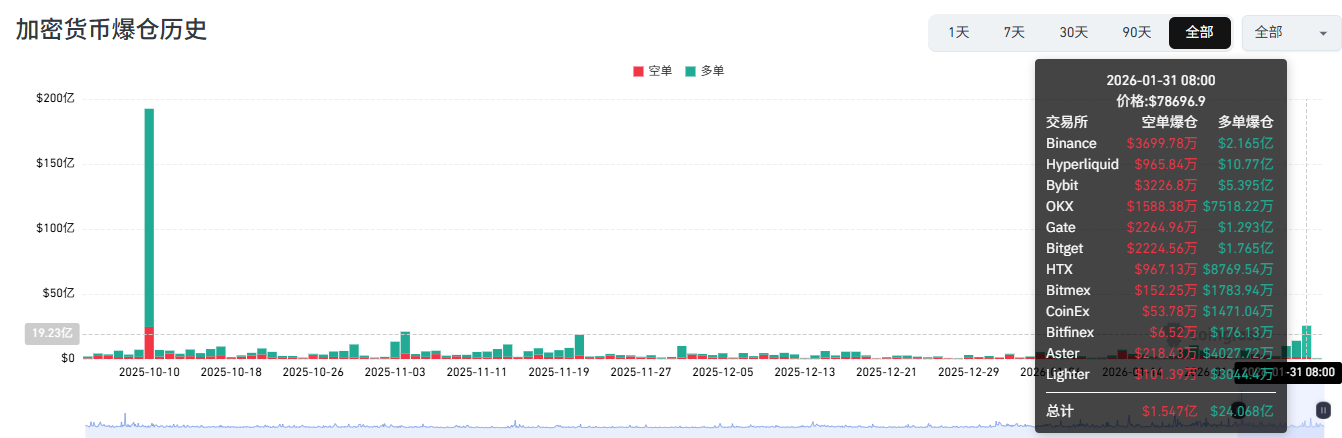Click the highlighted bar at 2026-01-31
The width and height of the screenshot is (1342, 438).
point(1307,341)
